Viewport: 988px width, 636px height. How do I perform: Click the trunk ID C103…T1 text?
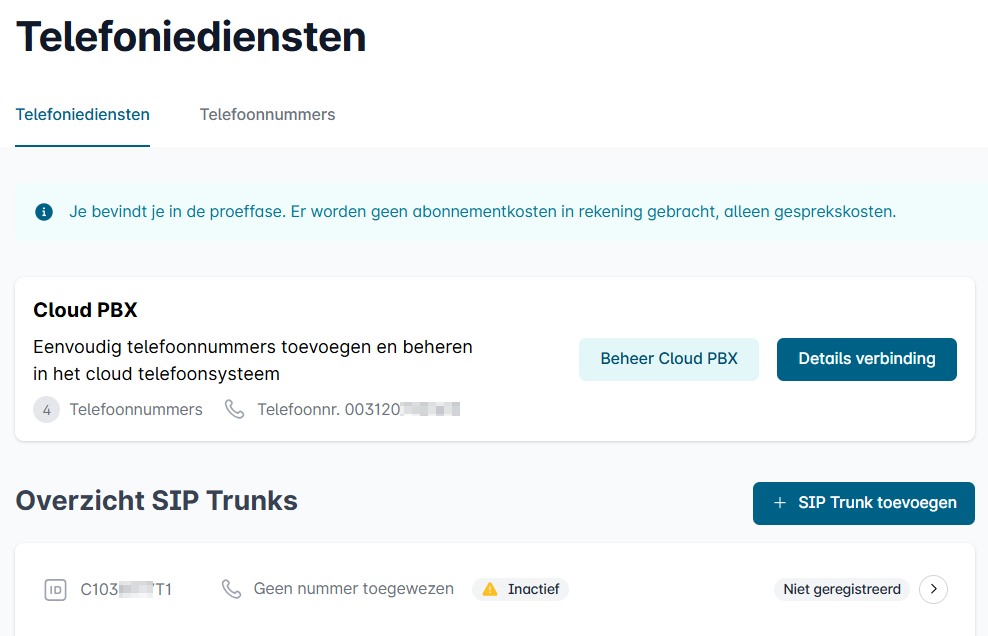click(x=126, y=589)
